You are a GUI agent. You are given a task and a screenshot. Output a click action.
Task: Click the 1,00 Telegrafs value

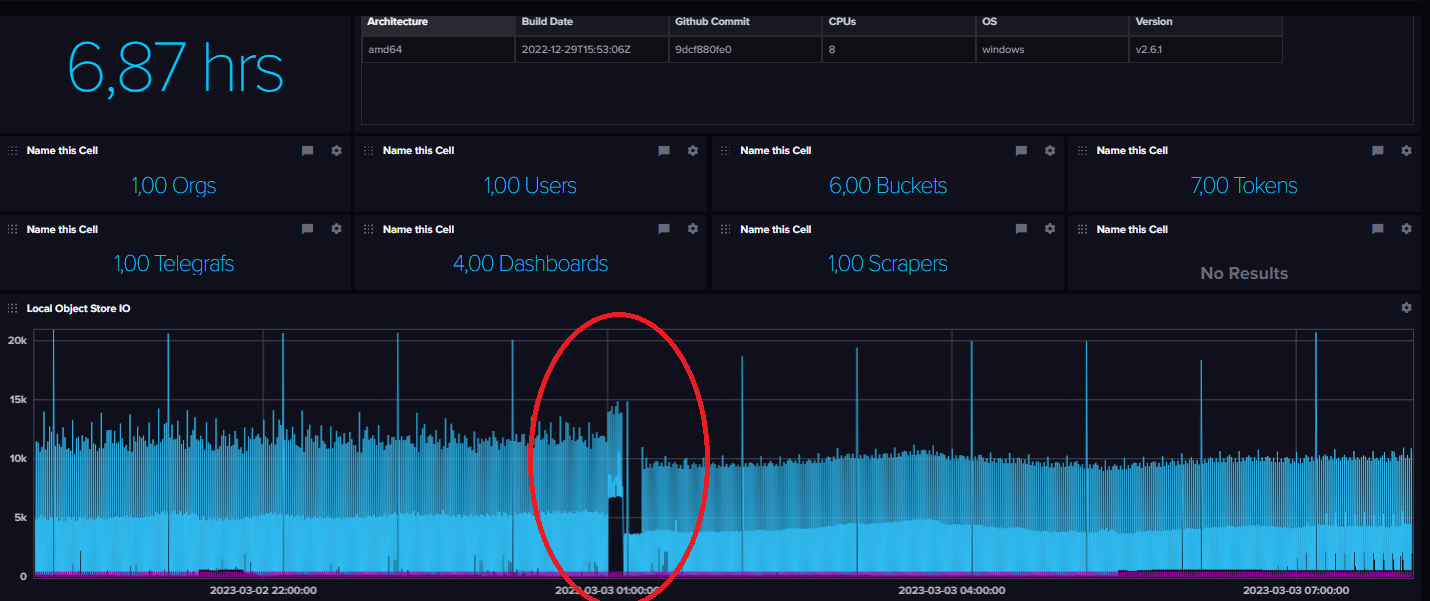coord(174,264)
